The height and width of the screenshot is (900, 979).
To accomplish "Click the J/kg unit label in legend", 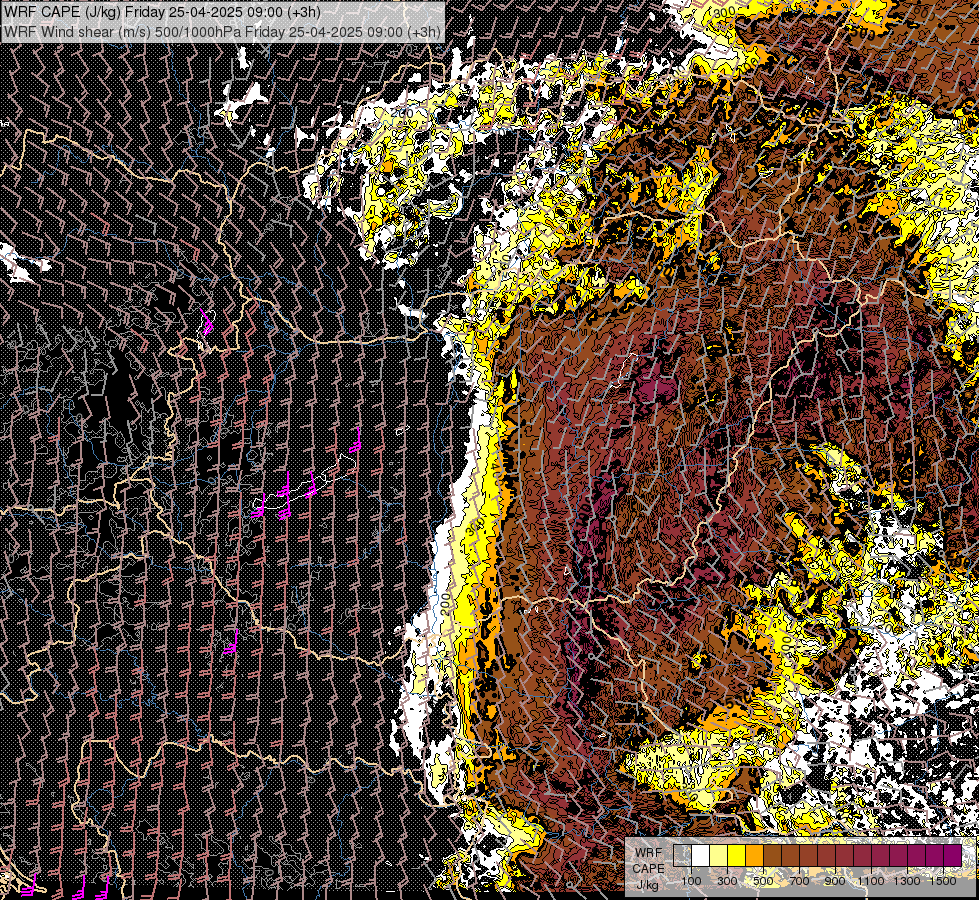I will coord(647,886).
